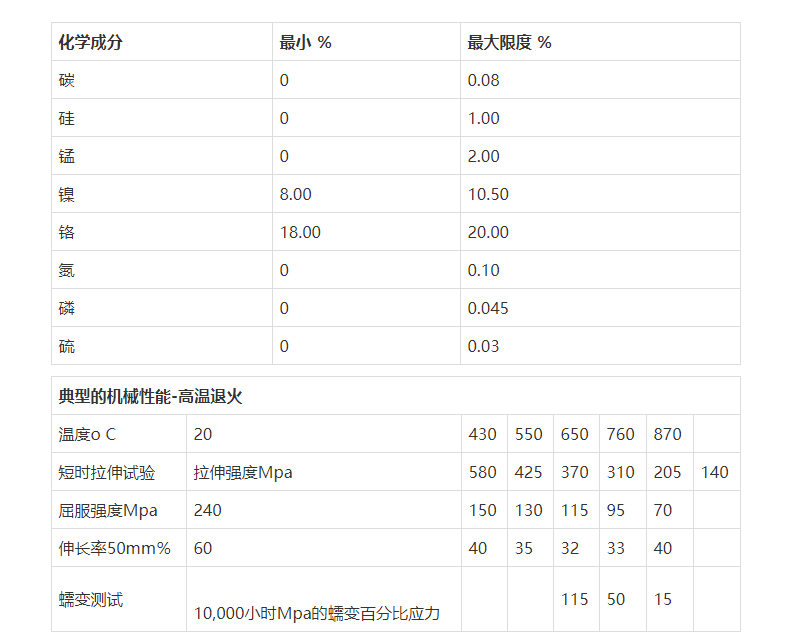Click creep test value 15
Viewport: 790px width, 644px height.
coord(663,600)
